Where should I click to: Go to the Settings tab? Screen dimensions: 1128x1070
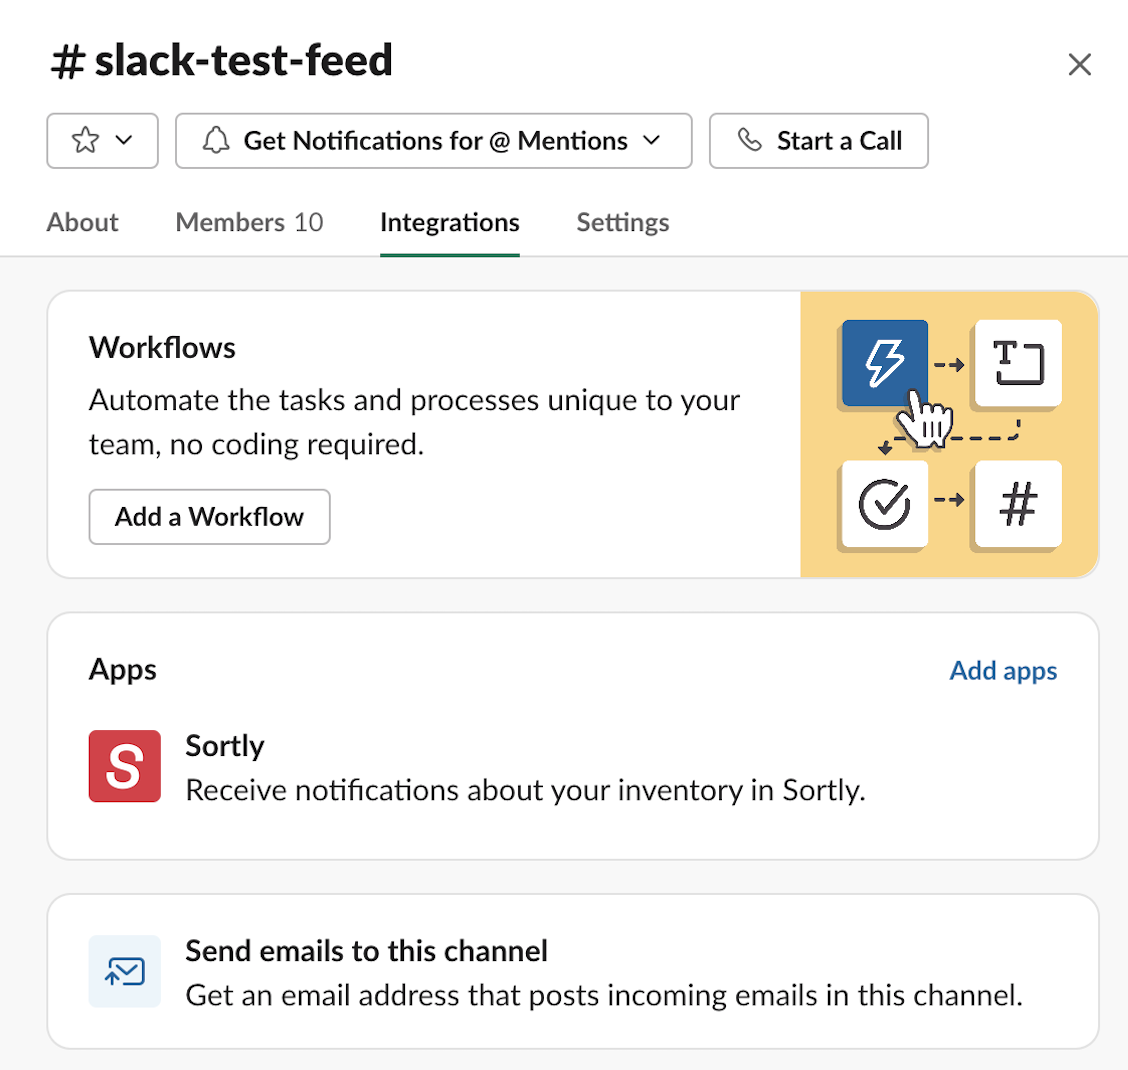click(x=623, y=222)
